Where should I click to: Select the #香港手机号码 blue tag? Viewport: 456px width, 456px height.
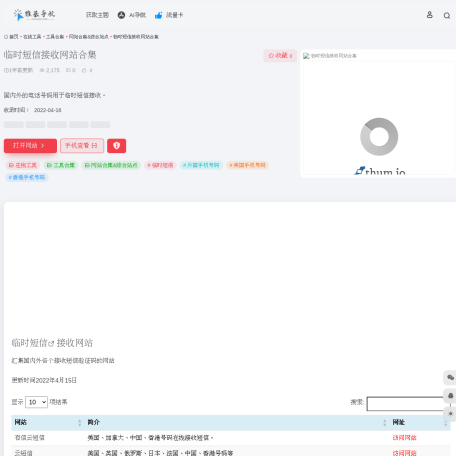click(x=27, y=177)
